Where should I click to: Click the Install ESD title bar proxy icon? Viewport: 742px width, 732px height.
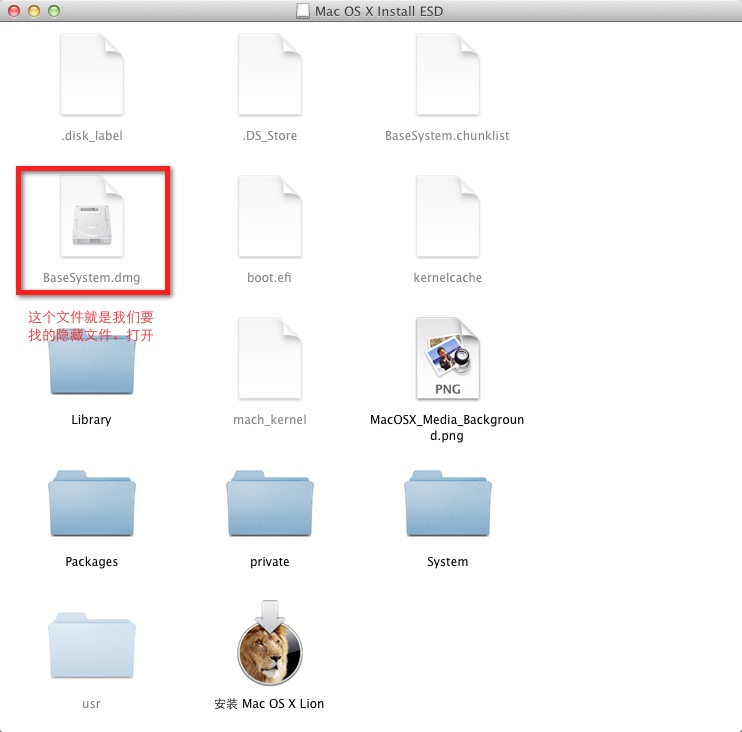(302, 11)
